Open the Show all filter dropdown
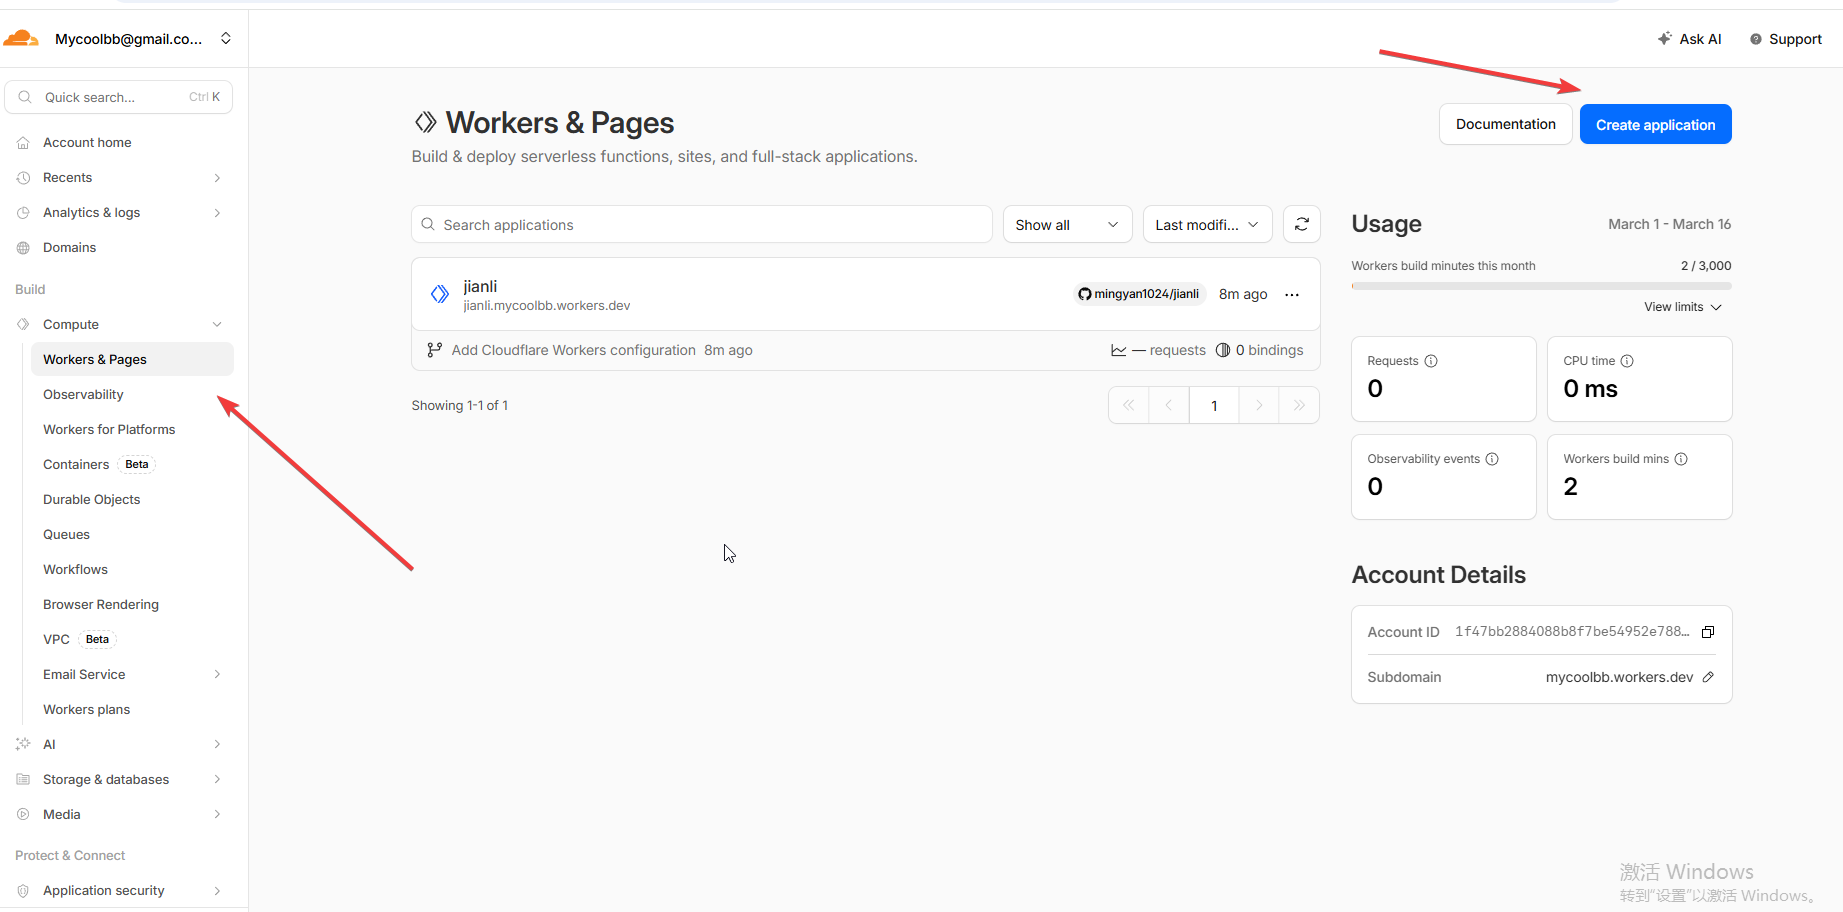This screenshot has height=912, width=1843. [1067, 225]
